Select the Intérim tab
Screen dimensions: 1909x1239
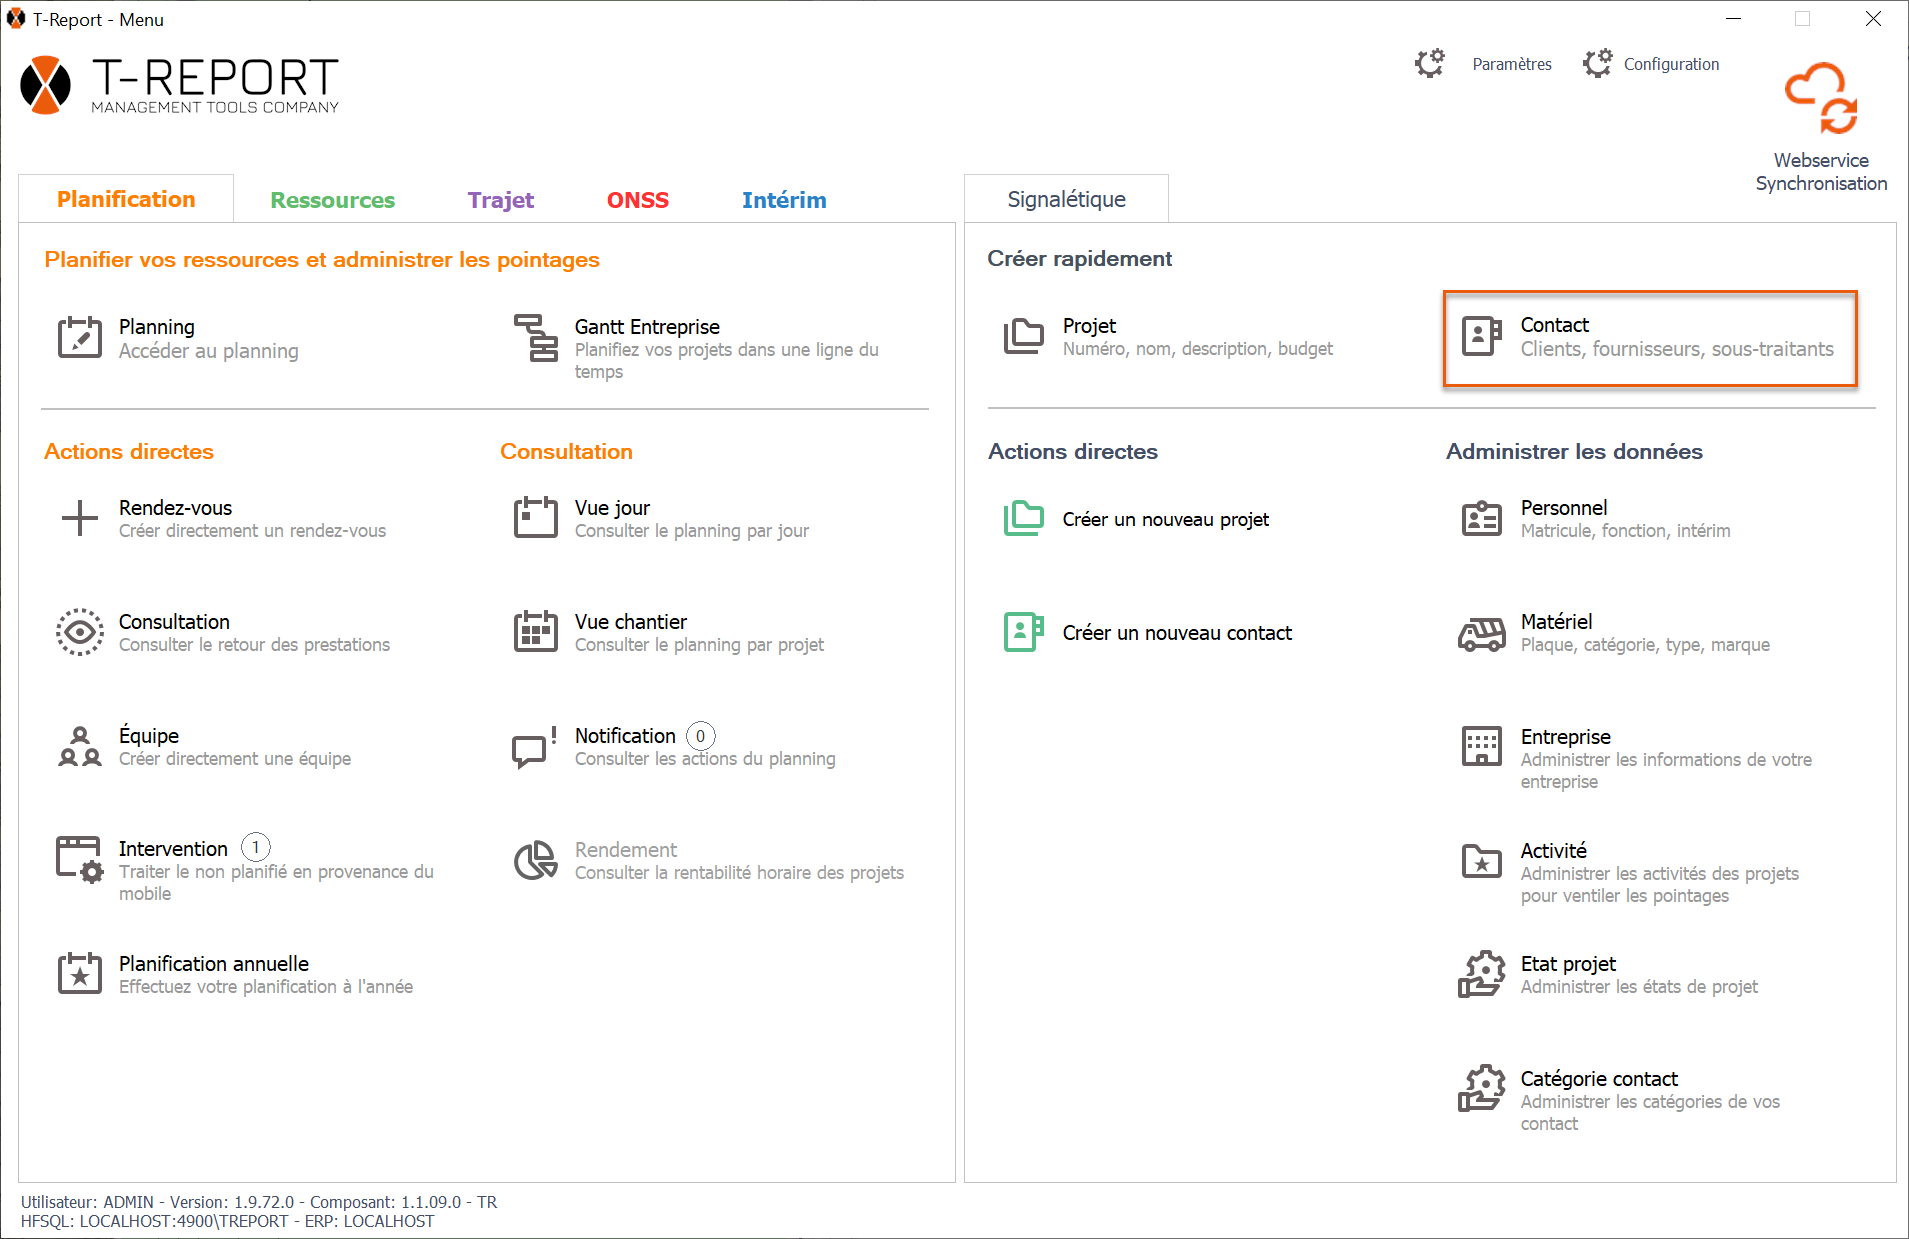783,200
